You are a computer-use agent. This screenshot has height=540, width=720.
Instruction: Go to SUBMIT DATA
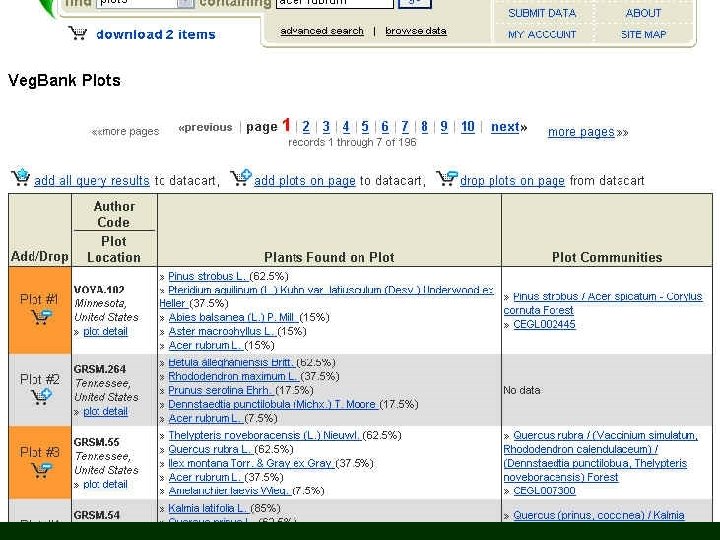point(542,13)
